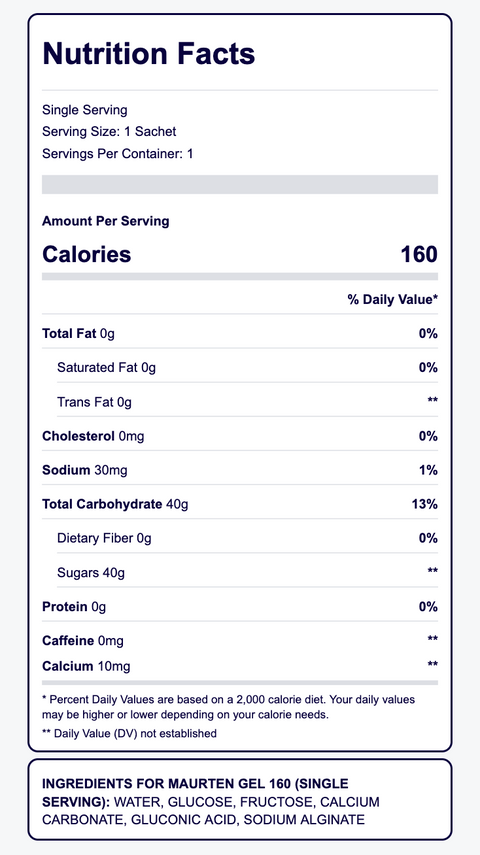Select the % Daily Value header

(x=393, y=299)
